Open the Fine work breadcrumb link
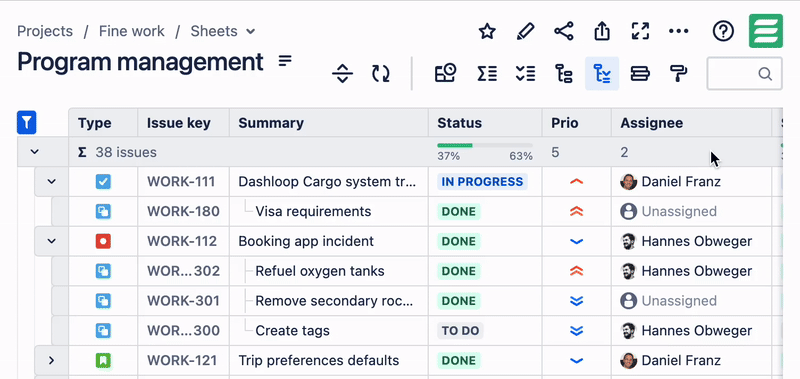 pyautogui.click(x=132, y=31)
